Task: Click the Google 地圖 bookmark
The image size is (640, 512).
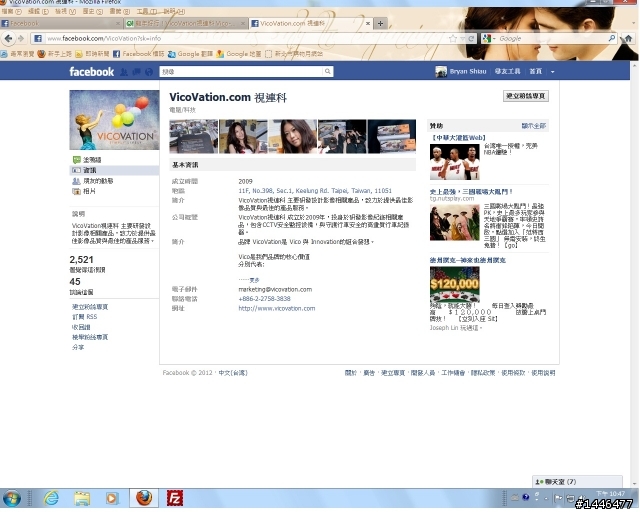Action: click(x=239, y=54)
